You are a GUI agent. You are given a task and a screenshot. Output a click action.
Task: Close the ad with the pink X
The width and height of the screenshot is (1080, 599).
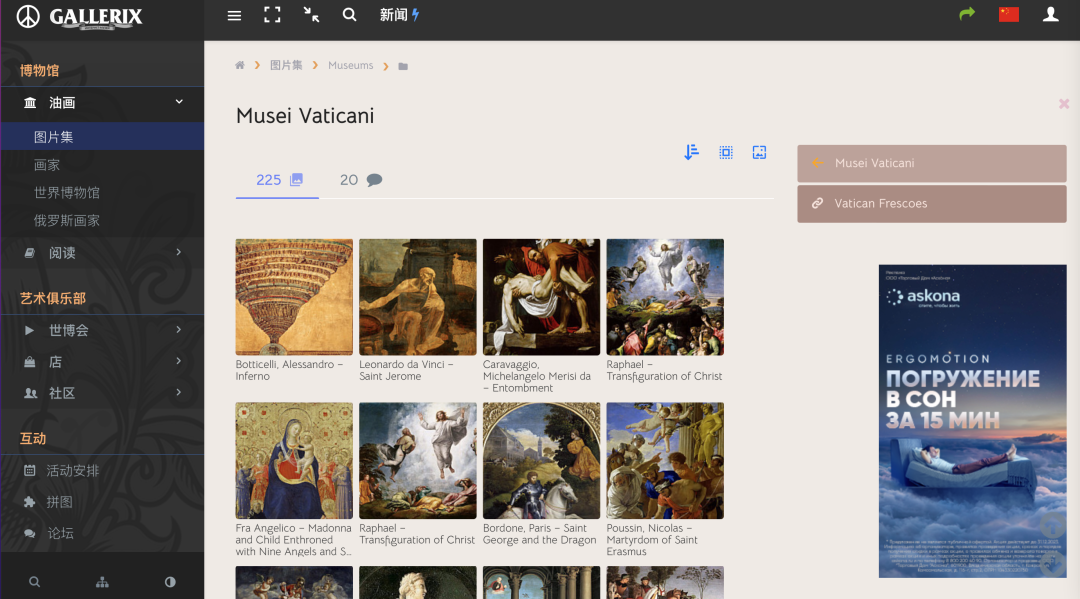coord(1064,104)
